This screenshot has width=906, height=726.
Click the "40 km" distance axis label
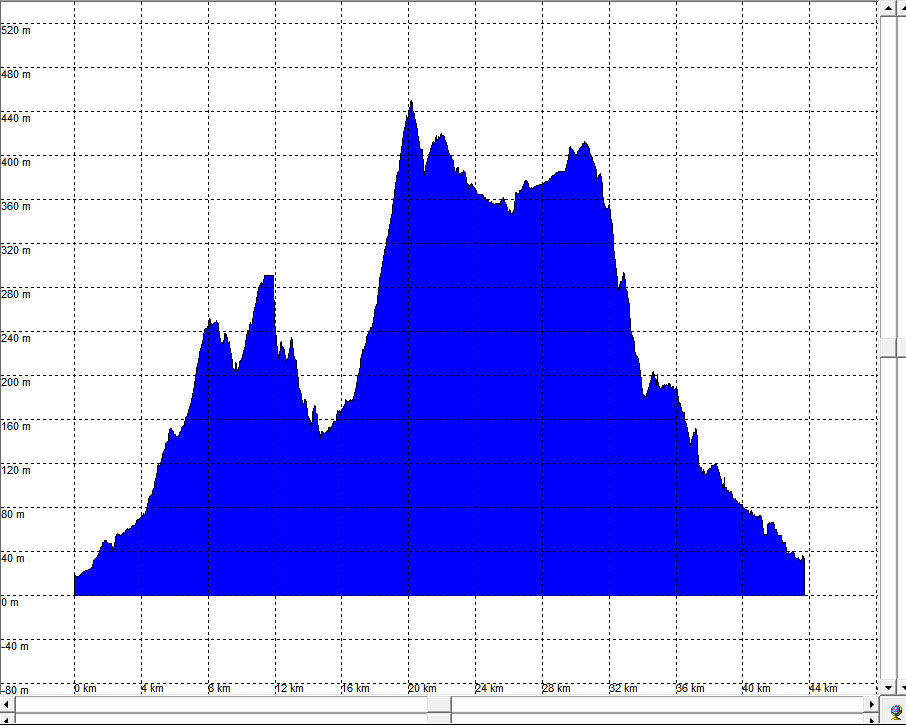pos(758,688)
